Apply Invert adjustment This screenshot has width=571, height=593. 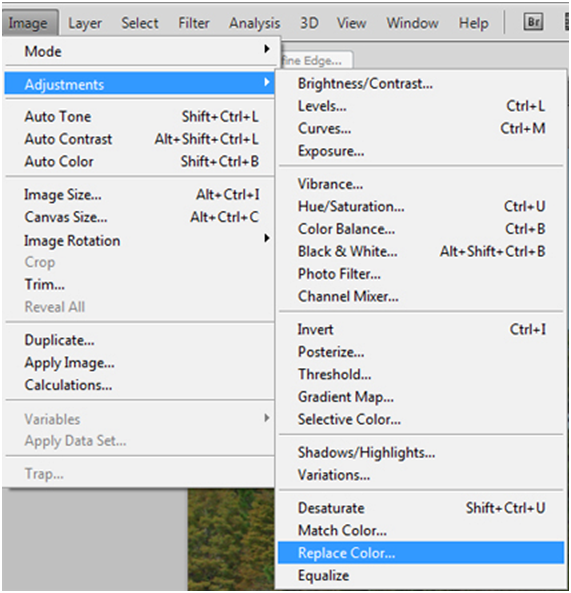[421, 329]
